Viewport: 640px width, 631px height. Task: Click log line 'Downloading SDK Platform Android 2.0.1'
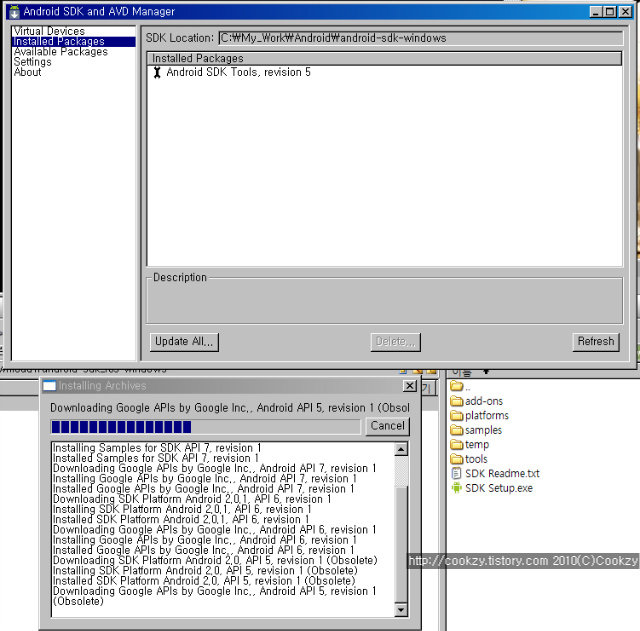(x=192, y=499)
